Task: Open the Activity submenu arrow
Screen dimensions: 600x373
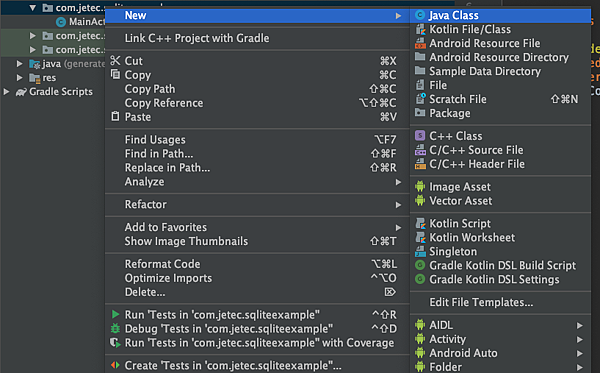Action: coord(580,339)
